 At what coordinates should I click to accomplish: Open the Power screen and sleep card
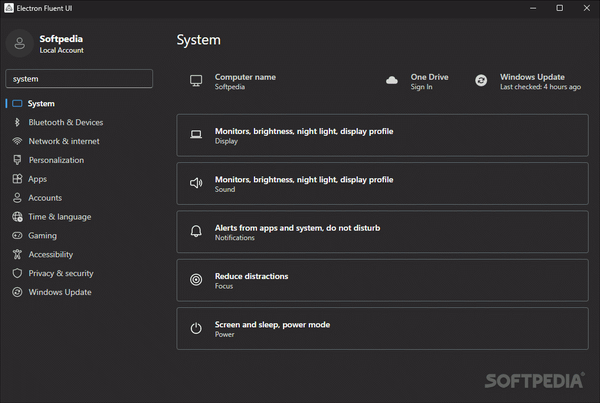tap(382, 328)
